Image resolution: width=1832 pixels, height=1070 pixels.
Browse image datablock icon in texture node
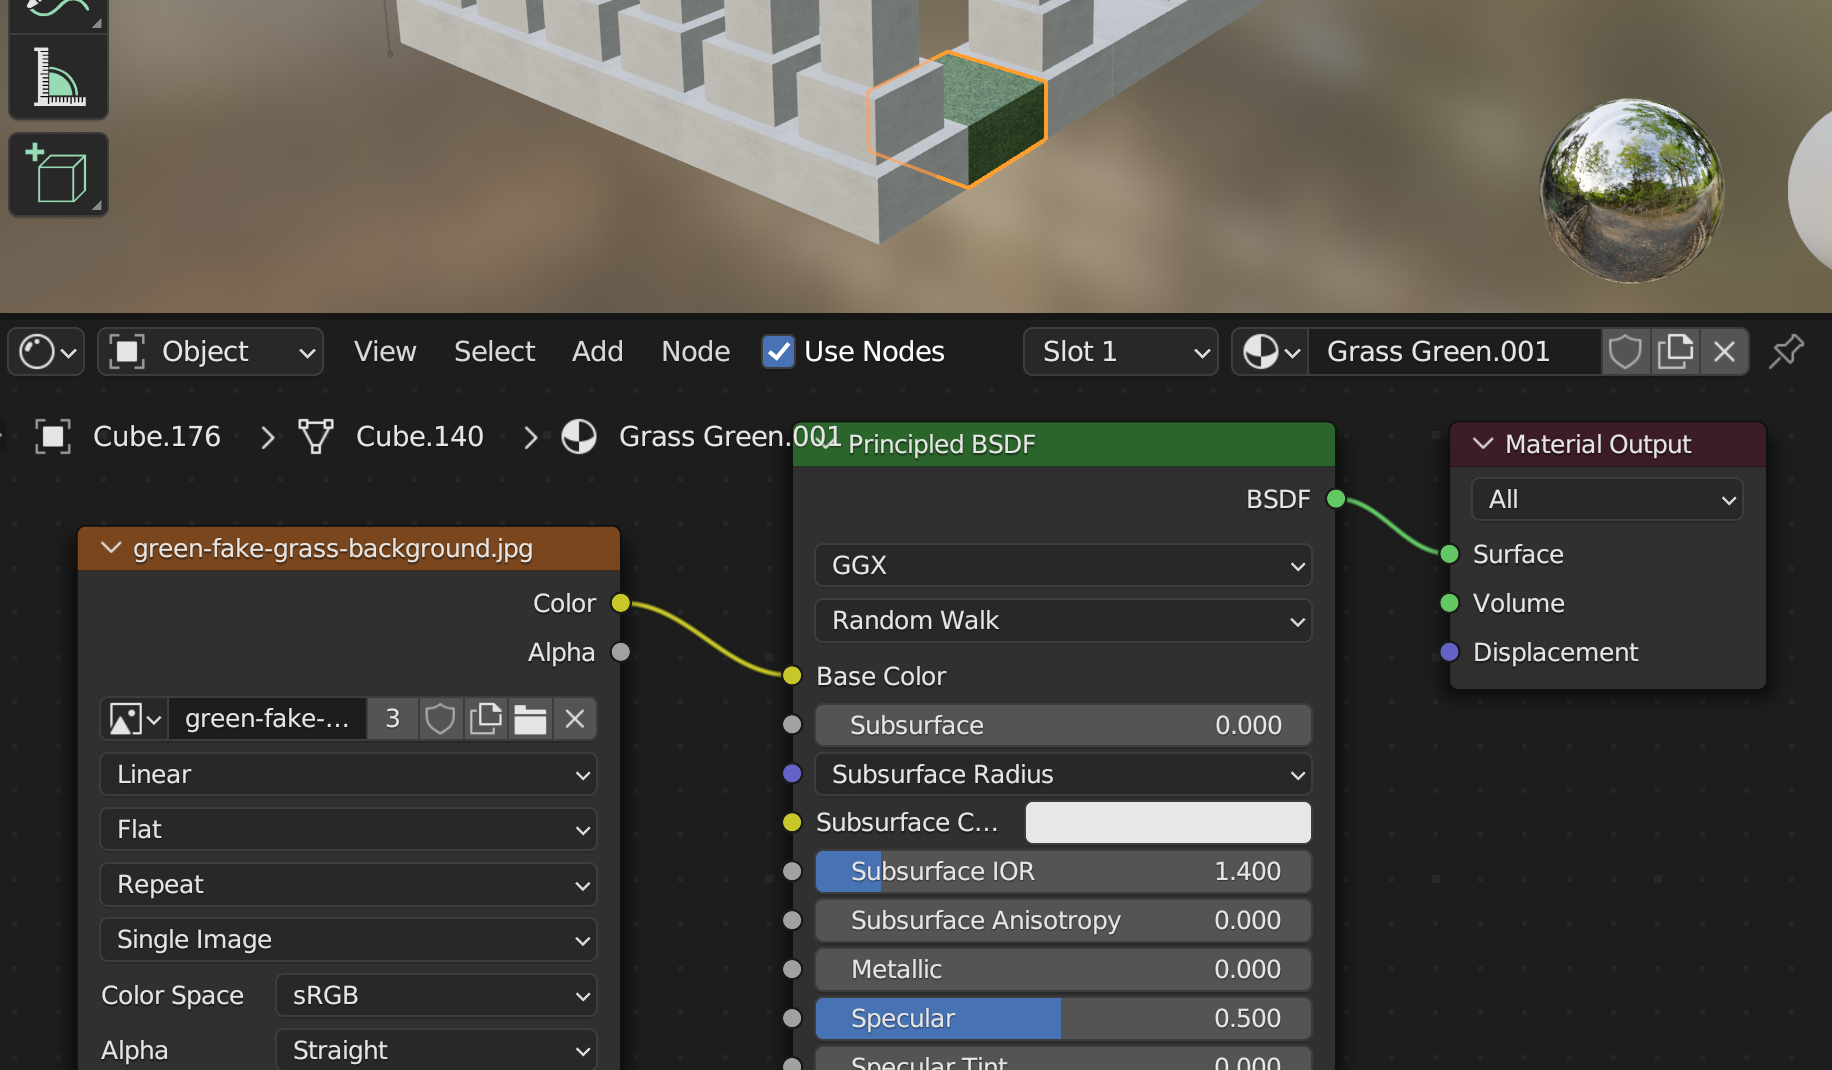(135, 719)
